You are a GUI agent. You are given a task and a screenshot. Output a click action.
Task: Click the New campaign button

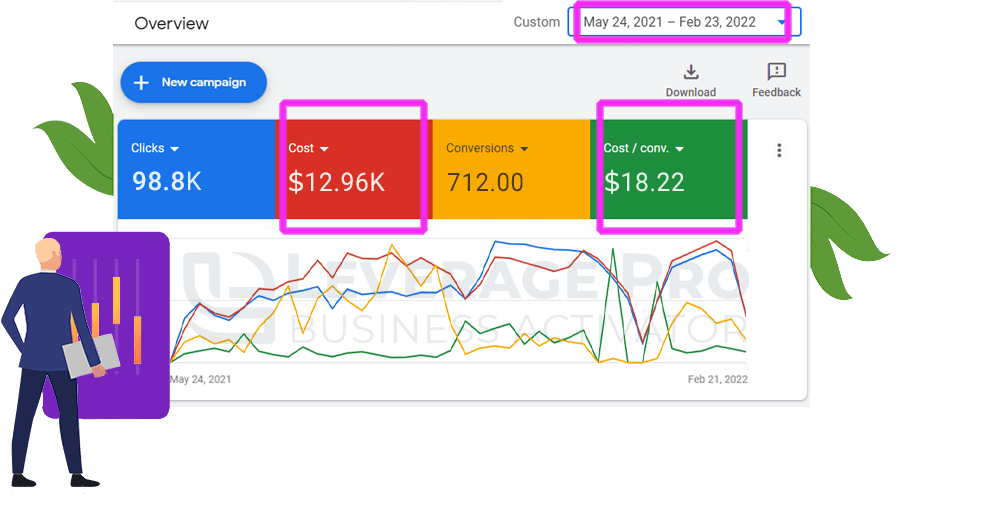pos(193,82)
